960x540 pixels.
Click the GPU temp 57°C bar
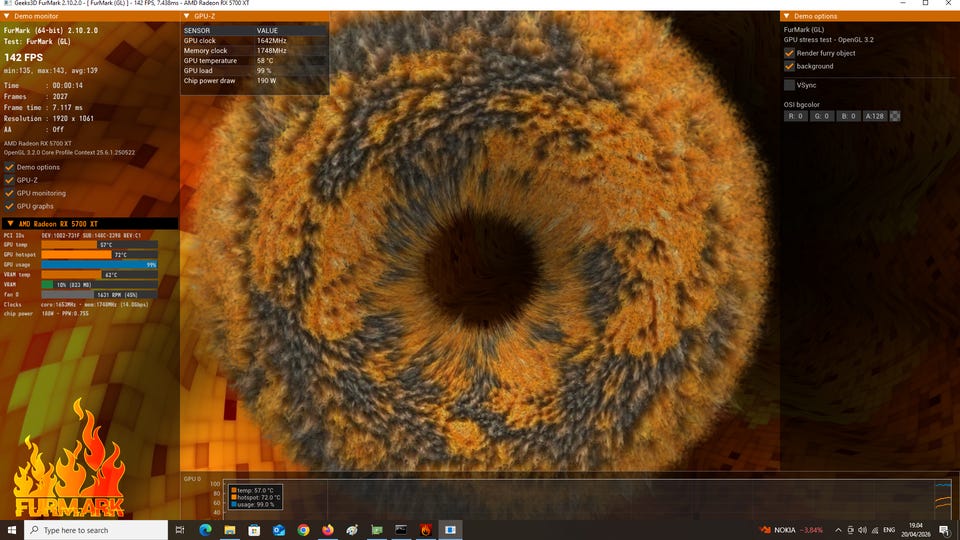pyautogui.click(x=99, y=244)
